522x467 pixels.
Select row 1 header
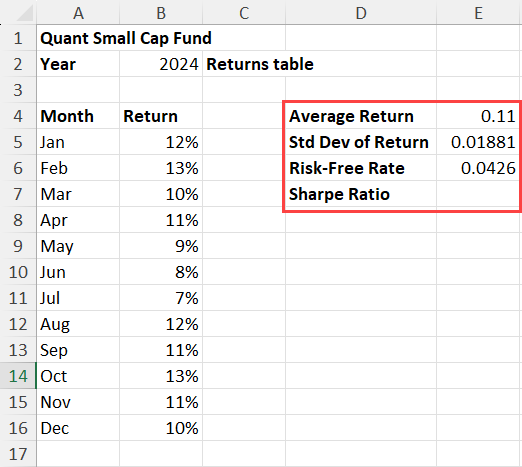(x=18, y=38)
